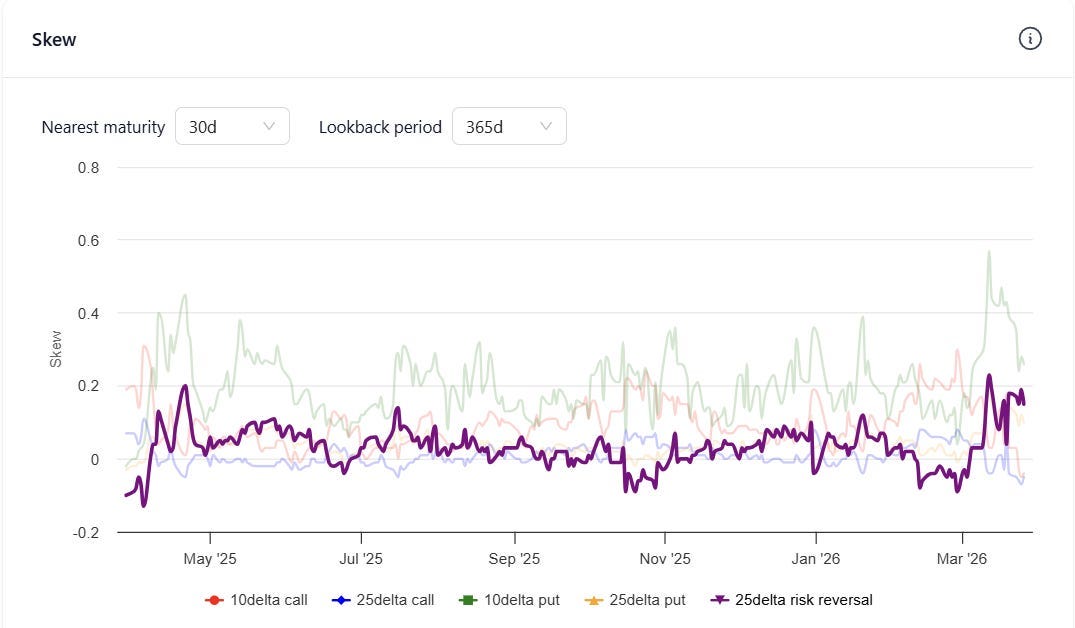Select the Mar '26 x-axis tick label
This screenshot has height=628, width=1075.
(x=962, y=559)
